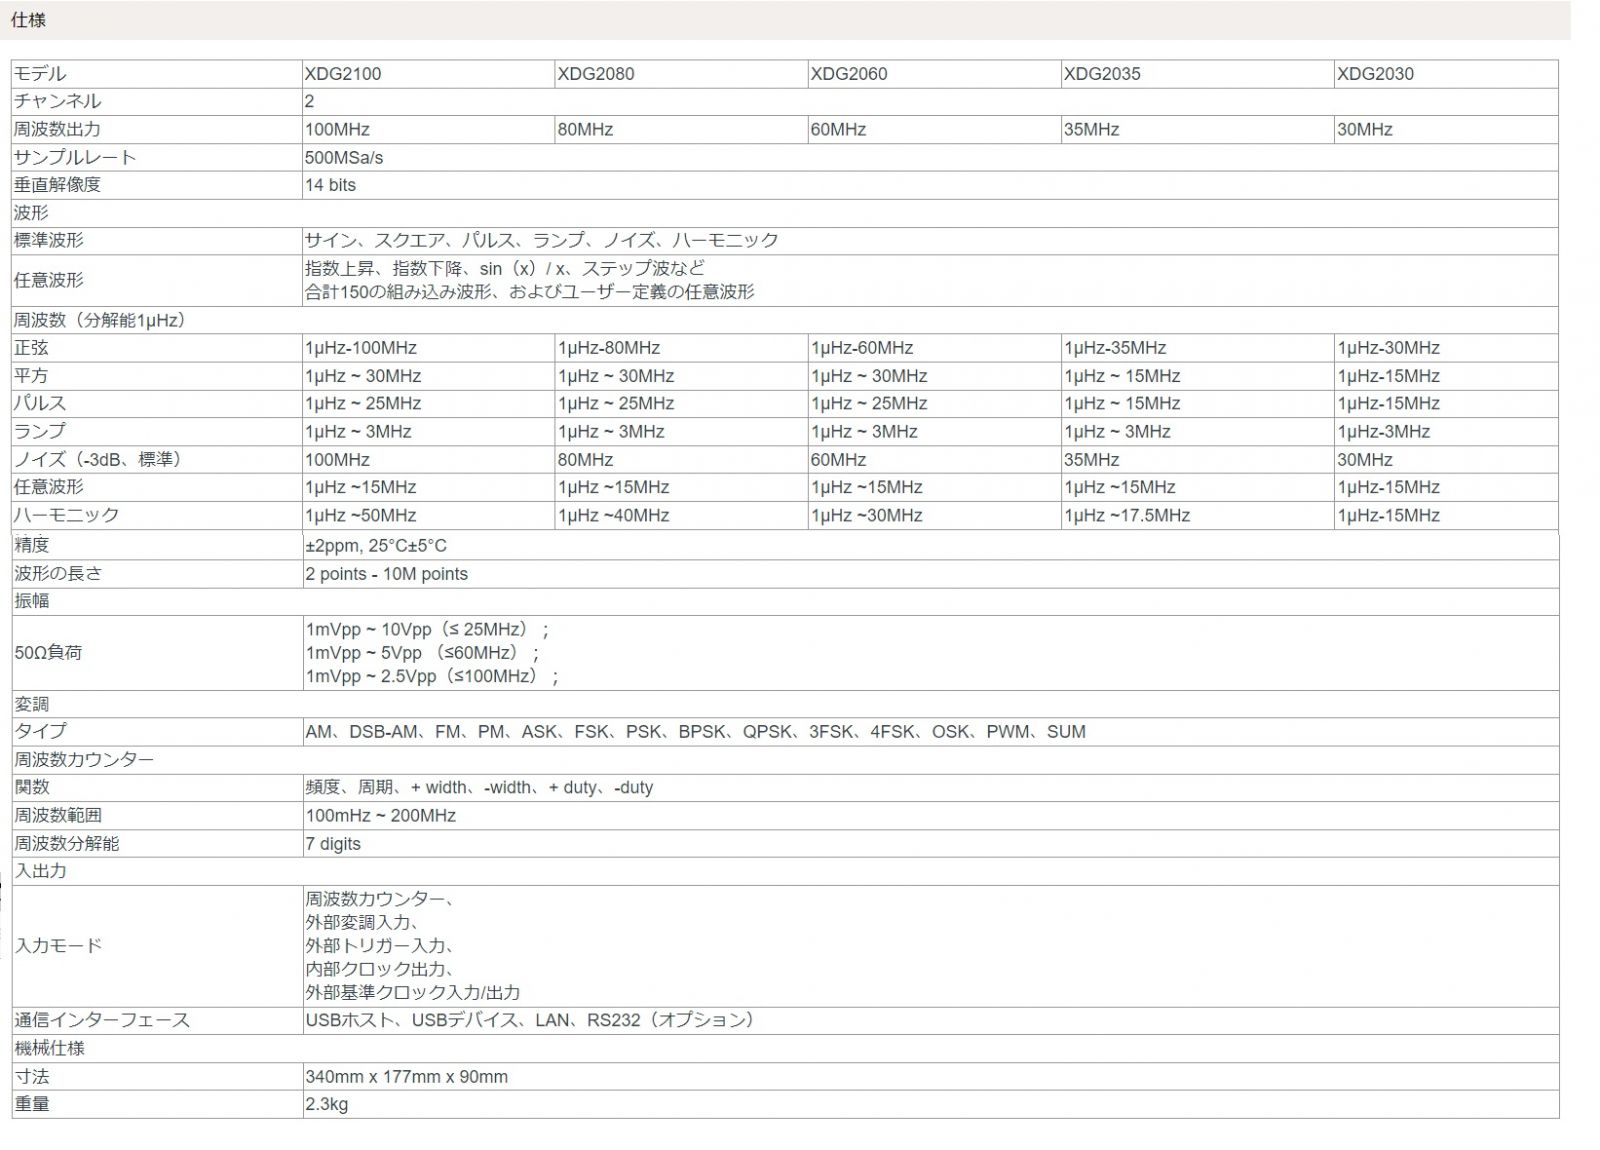Select the 2.3kg weight value

[x=327, y=1105]
